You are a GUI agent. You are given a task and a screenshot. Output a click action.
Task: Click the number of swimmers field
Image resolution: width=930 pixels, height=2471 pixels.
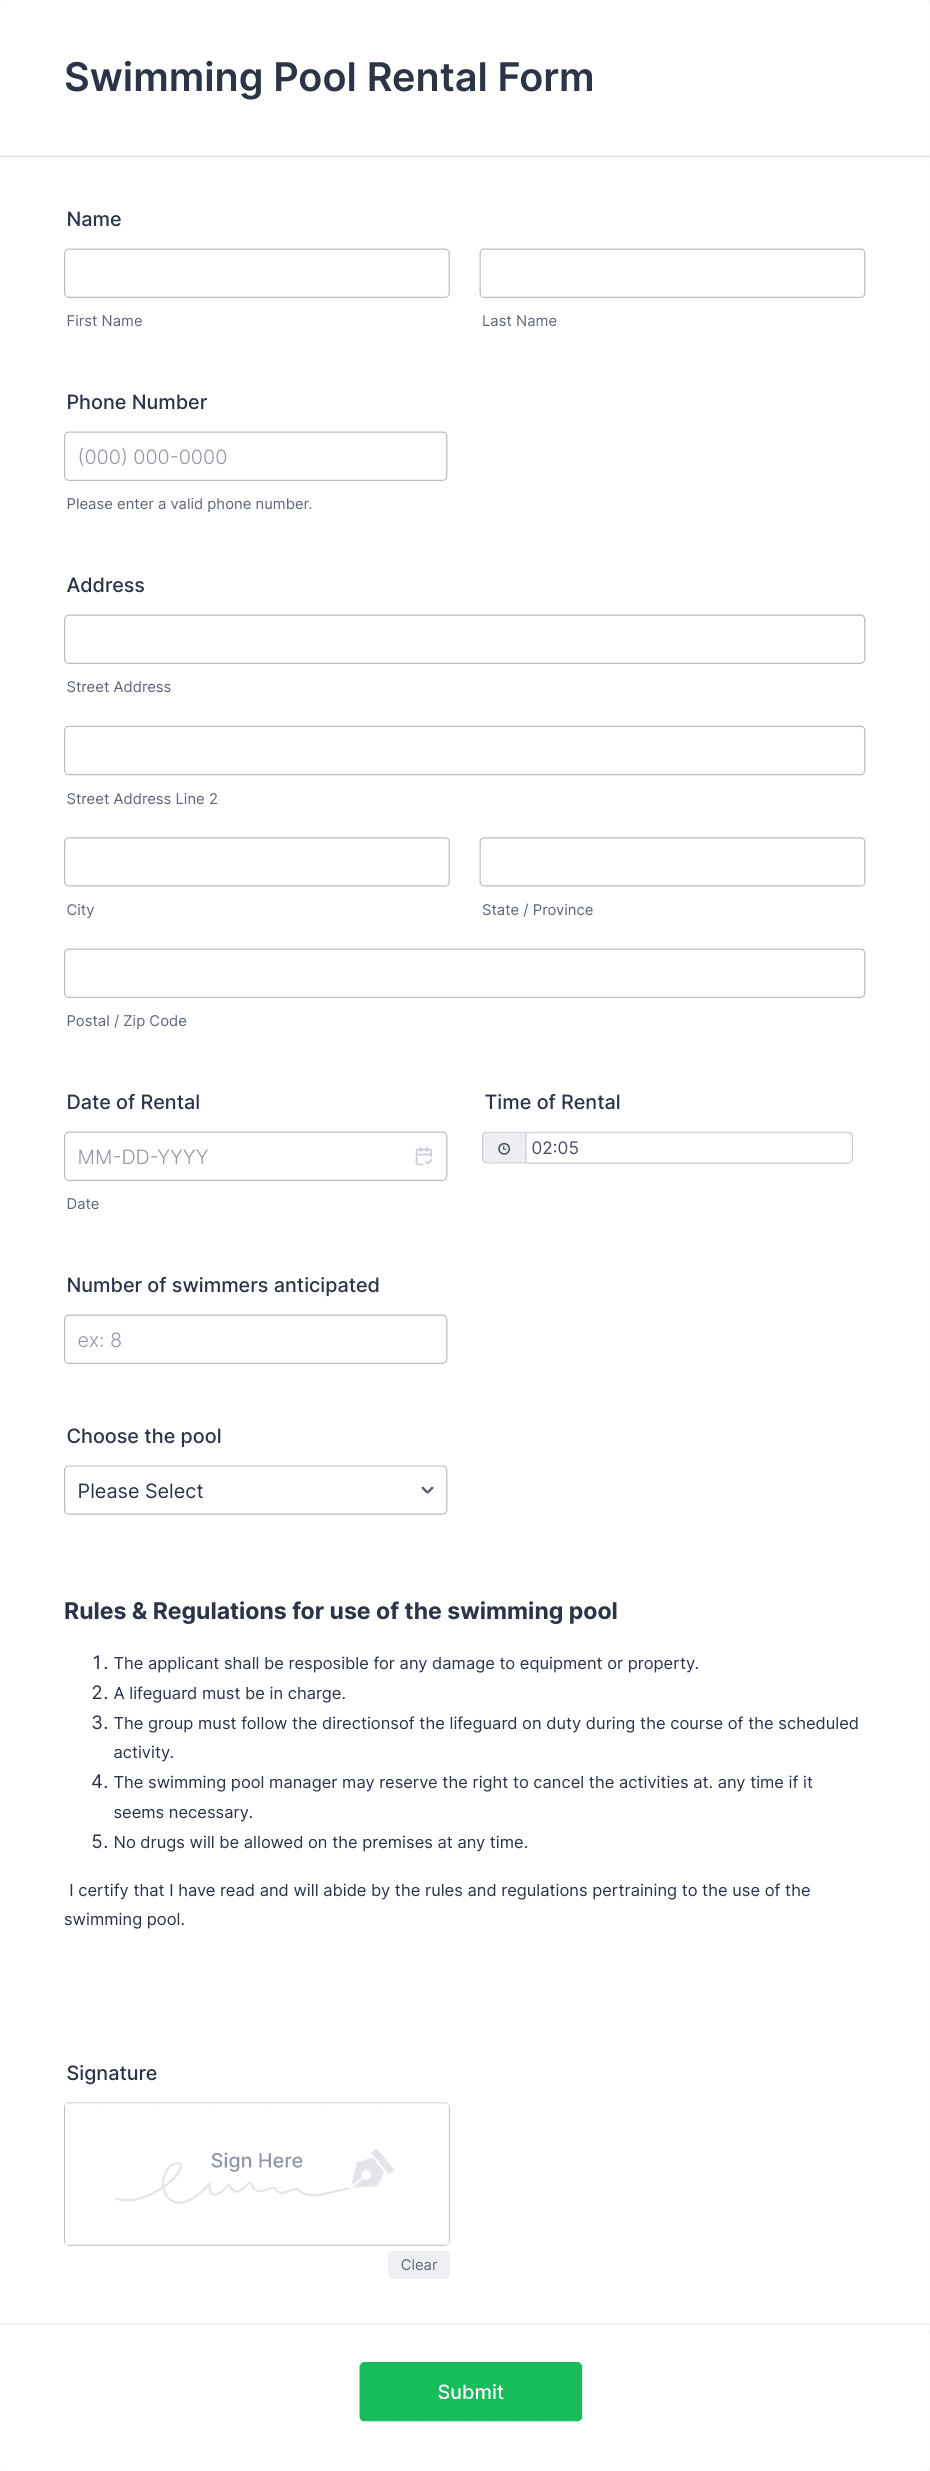tap(256, 1338)
